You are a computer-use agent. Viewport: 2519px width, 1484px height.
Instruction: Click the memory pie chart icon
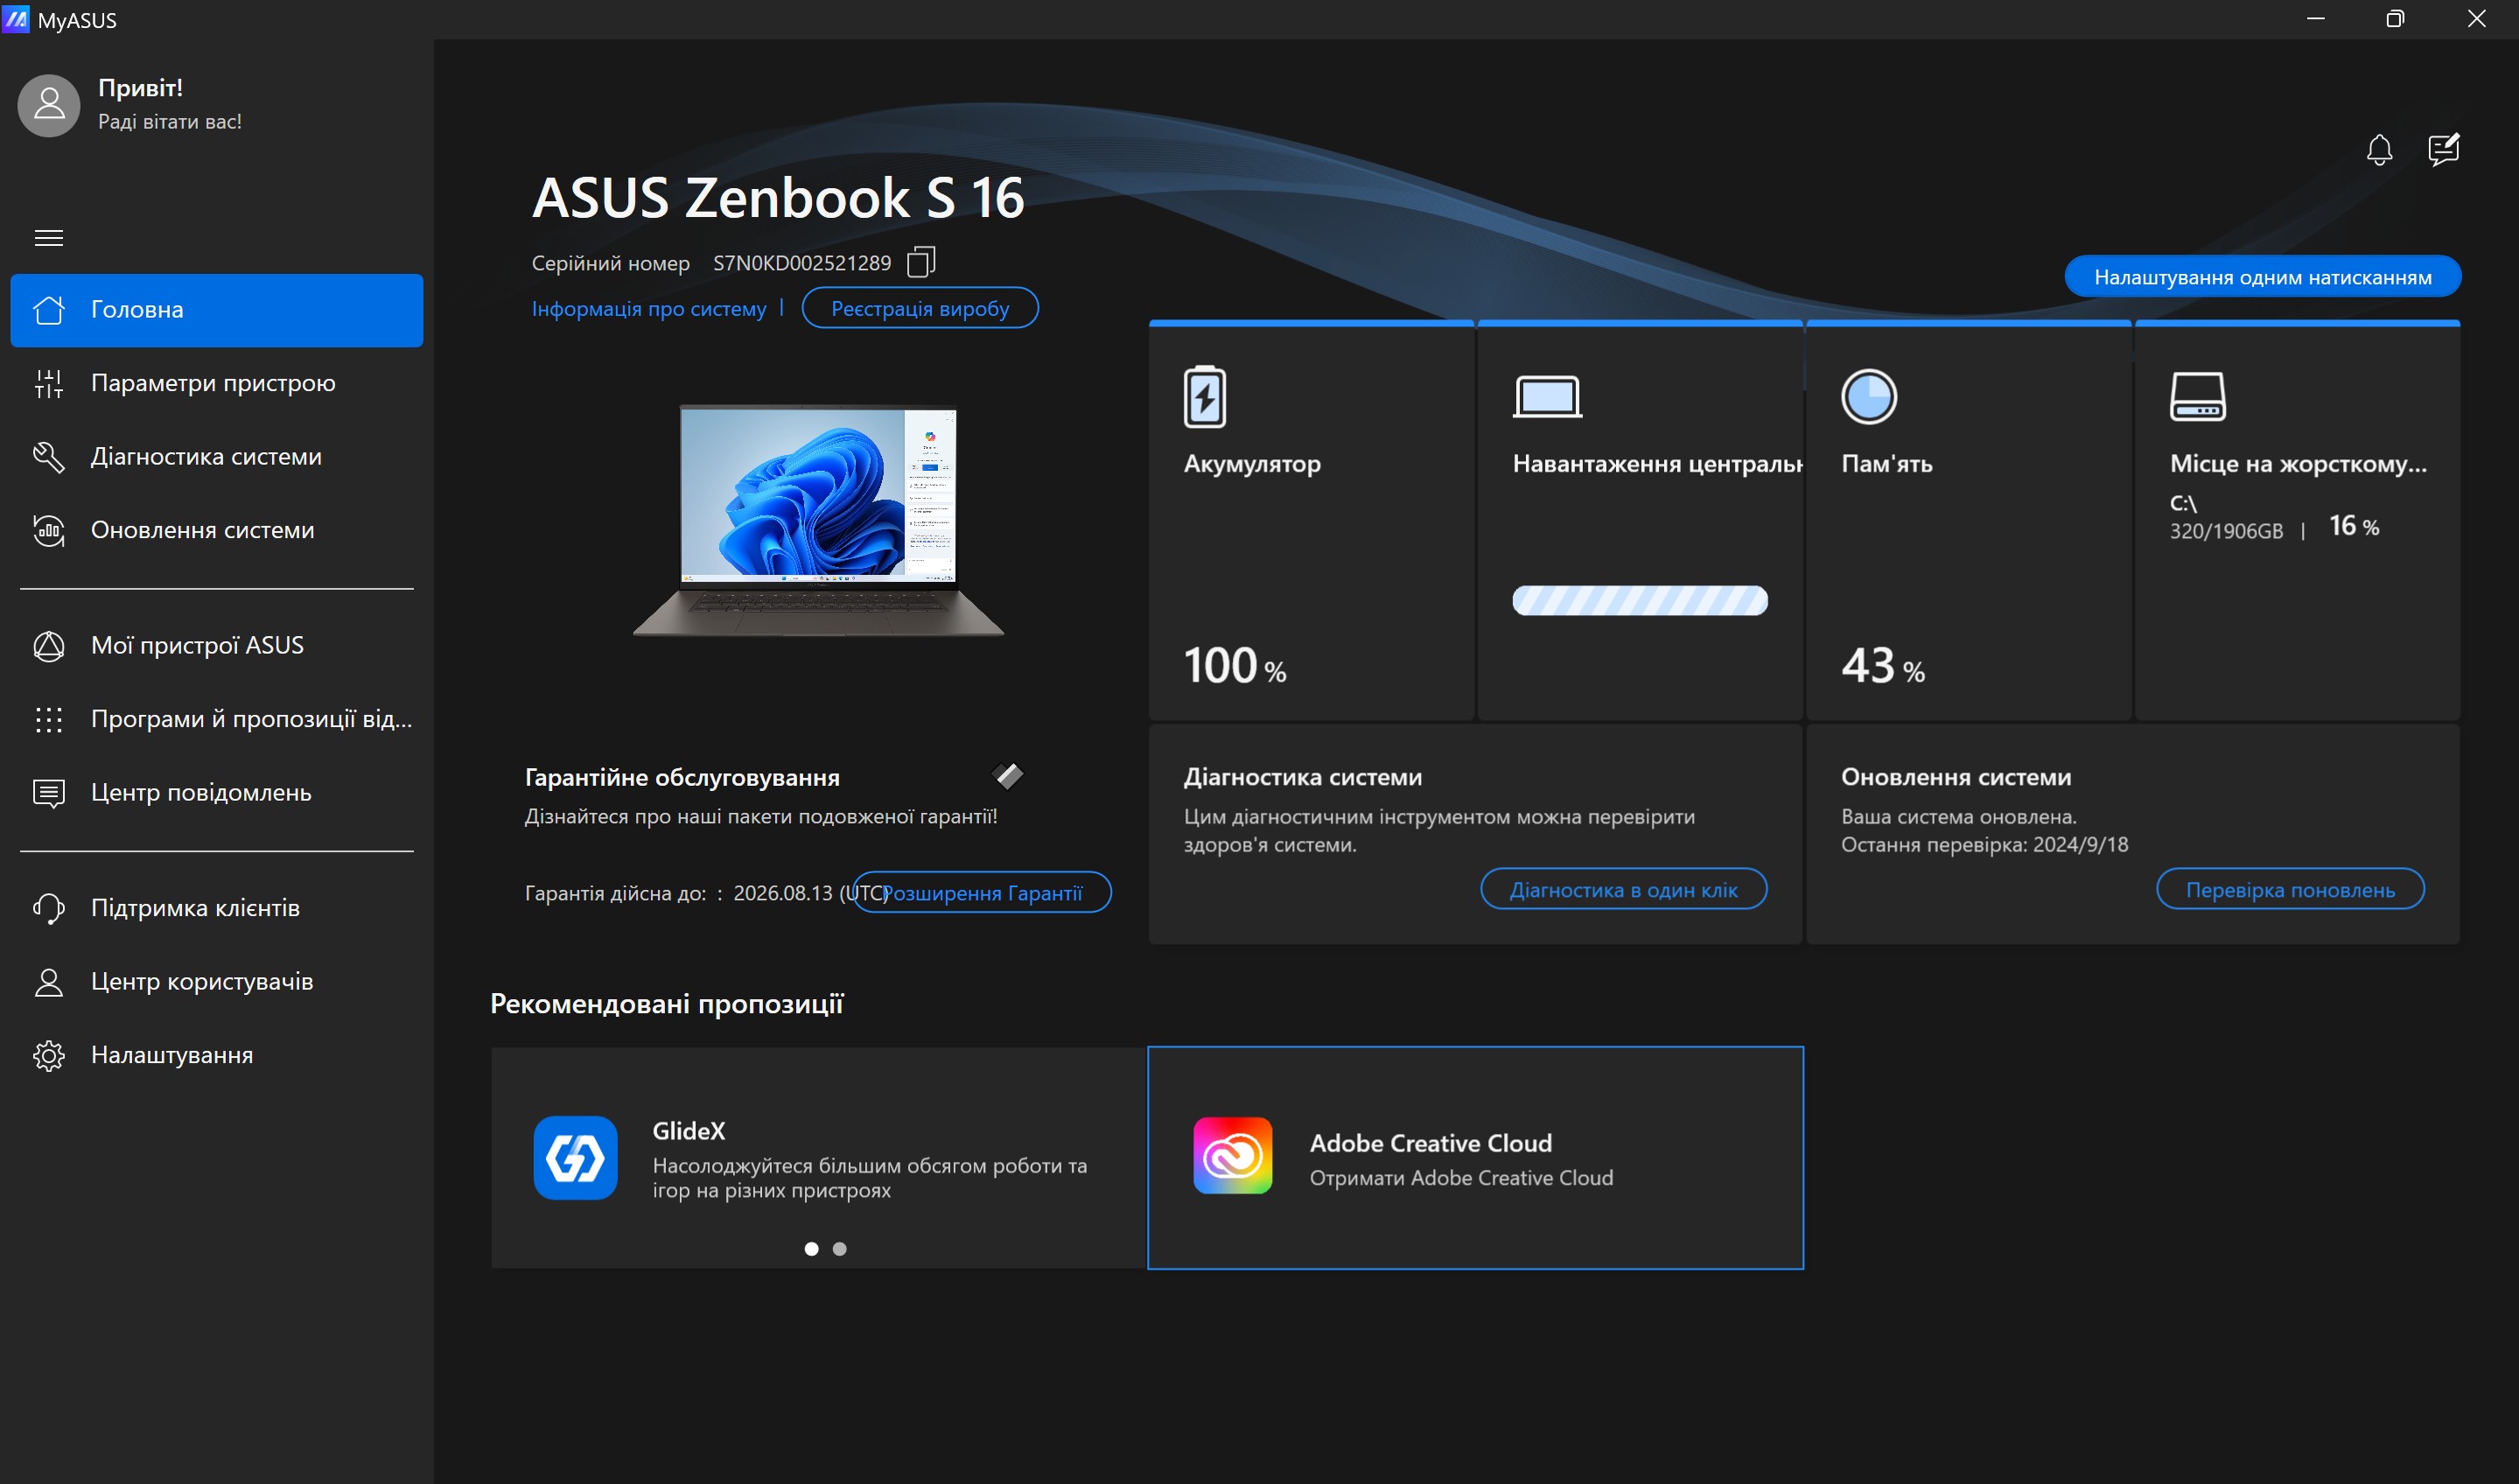click(x=1868, y=397)
